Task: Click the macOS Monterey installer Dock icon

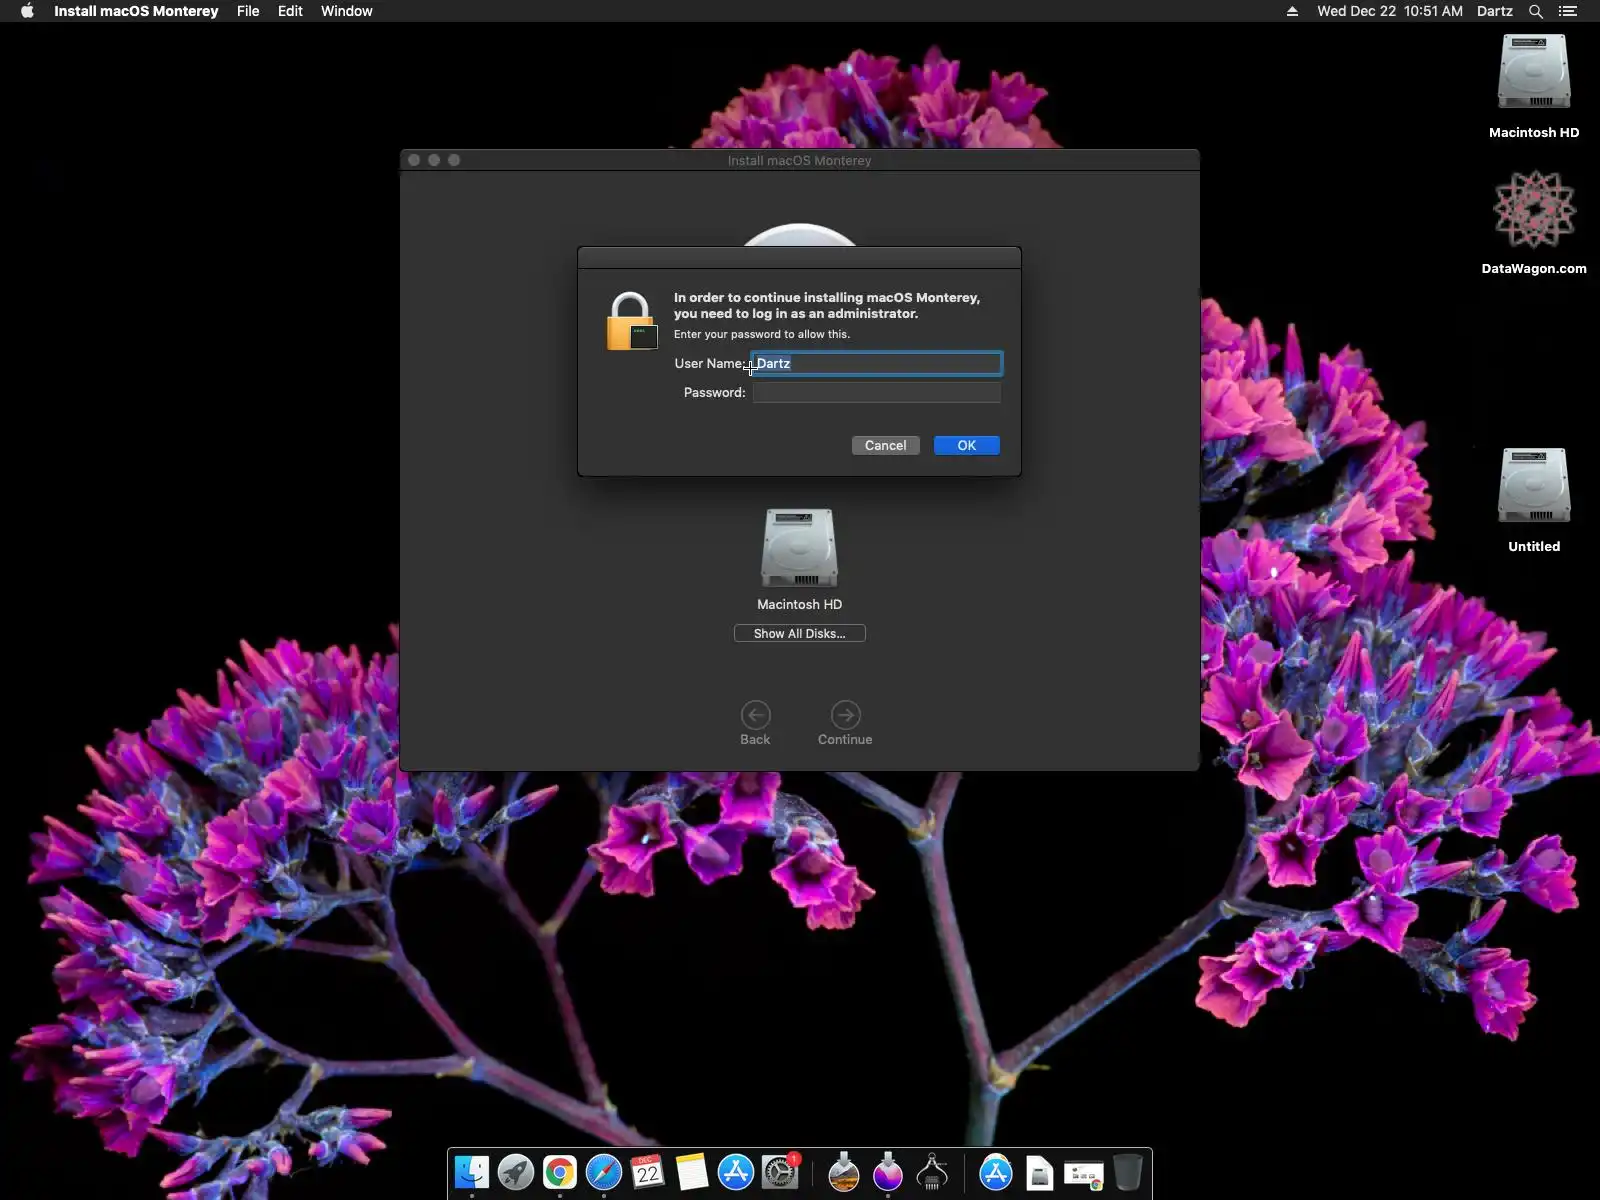Action: click(x=888, y=1172)
